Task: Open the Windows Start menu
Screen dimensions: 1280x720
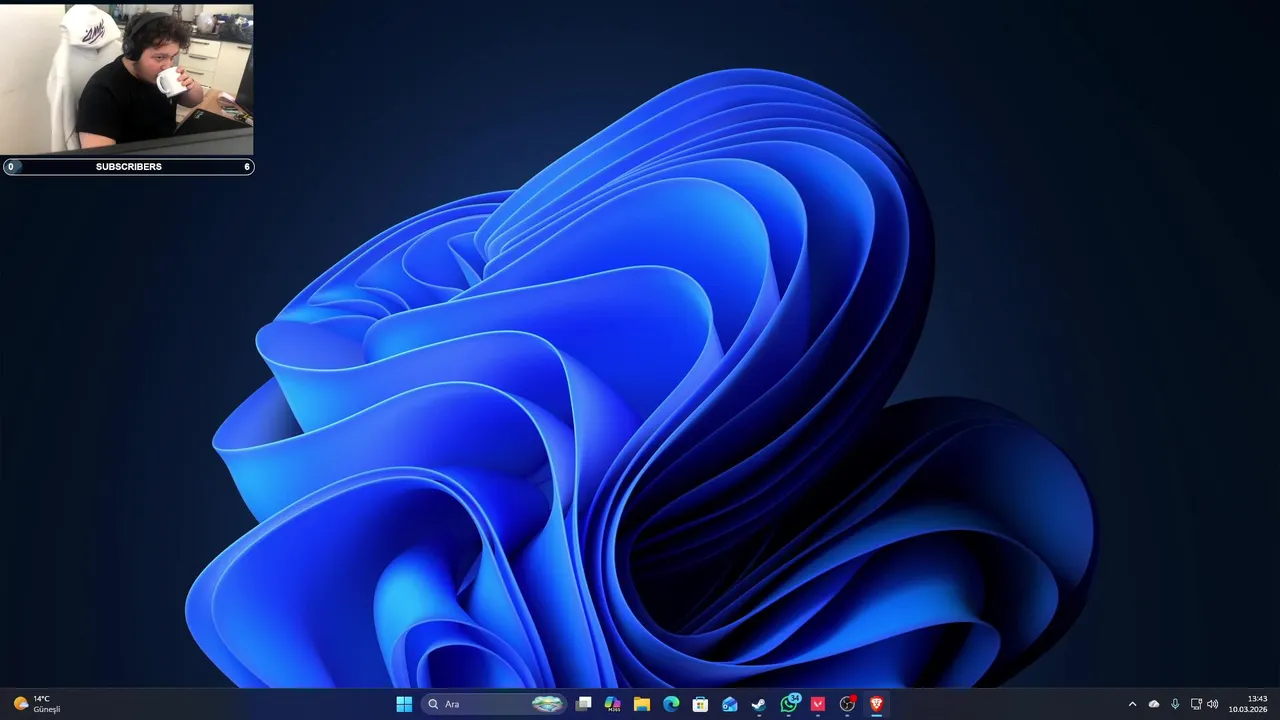Action: pyautogui.click(x=404, y=704)
